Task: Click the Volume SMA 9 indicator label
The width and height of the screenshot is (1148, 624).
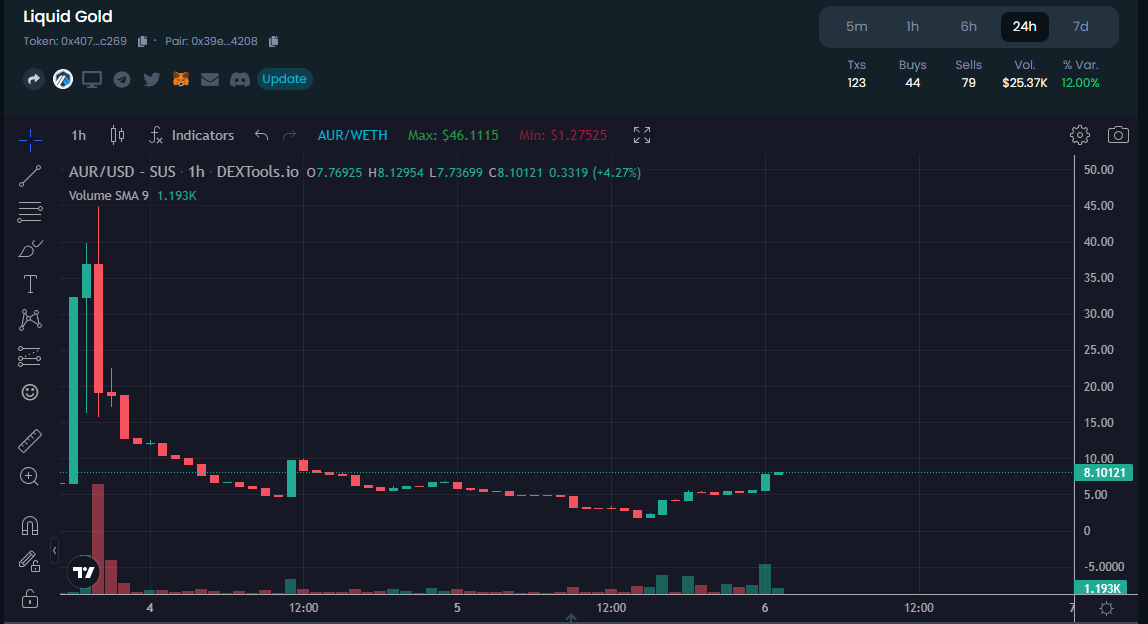Action: coord(108,196)
